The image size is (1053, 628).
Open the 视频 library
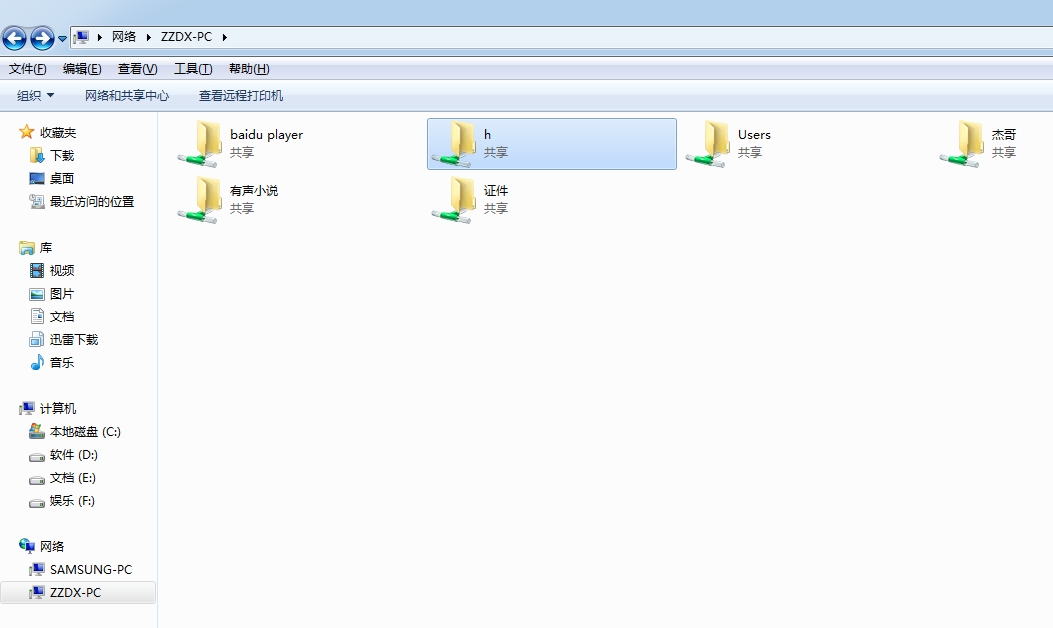click(x=62, y=270)
